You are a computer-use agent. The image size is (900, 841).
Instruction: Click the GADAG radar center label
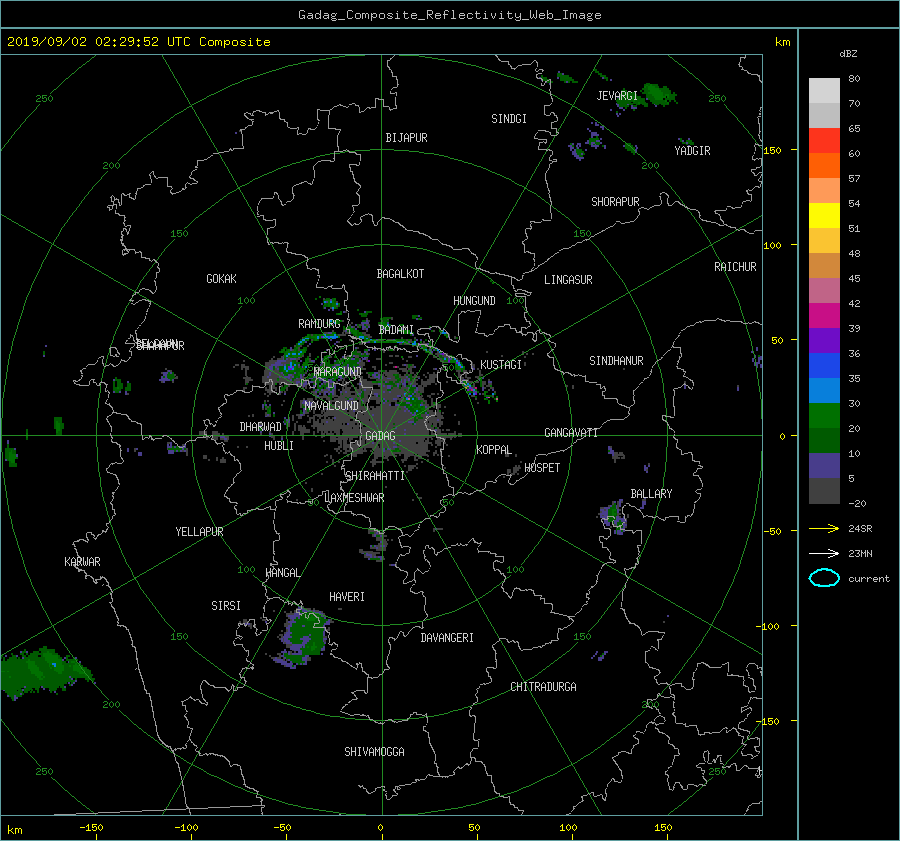pyautogui.click(x=380, y=436)
